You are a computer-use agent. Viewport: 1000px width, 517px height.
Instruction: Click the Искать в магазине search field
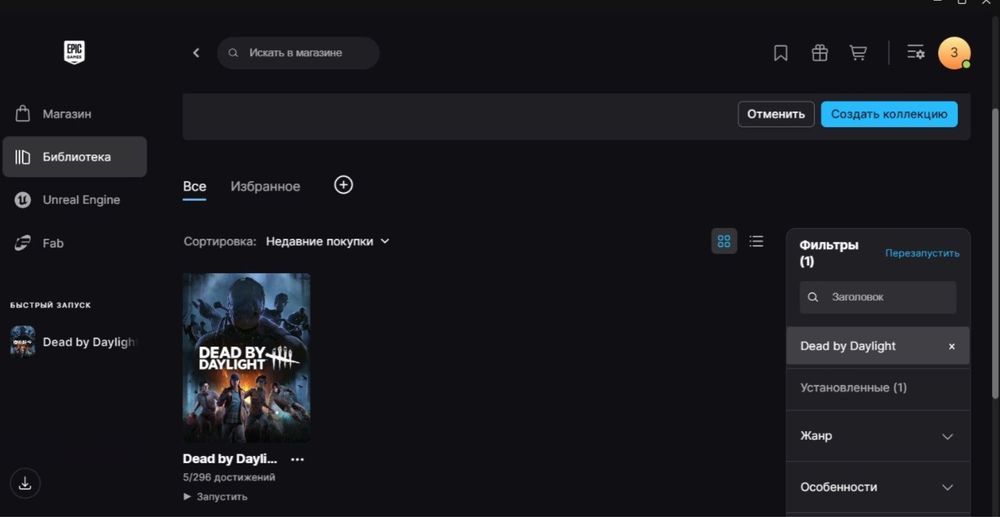(298, 53)
